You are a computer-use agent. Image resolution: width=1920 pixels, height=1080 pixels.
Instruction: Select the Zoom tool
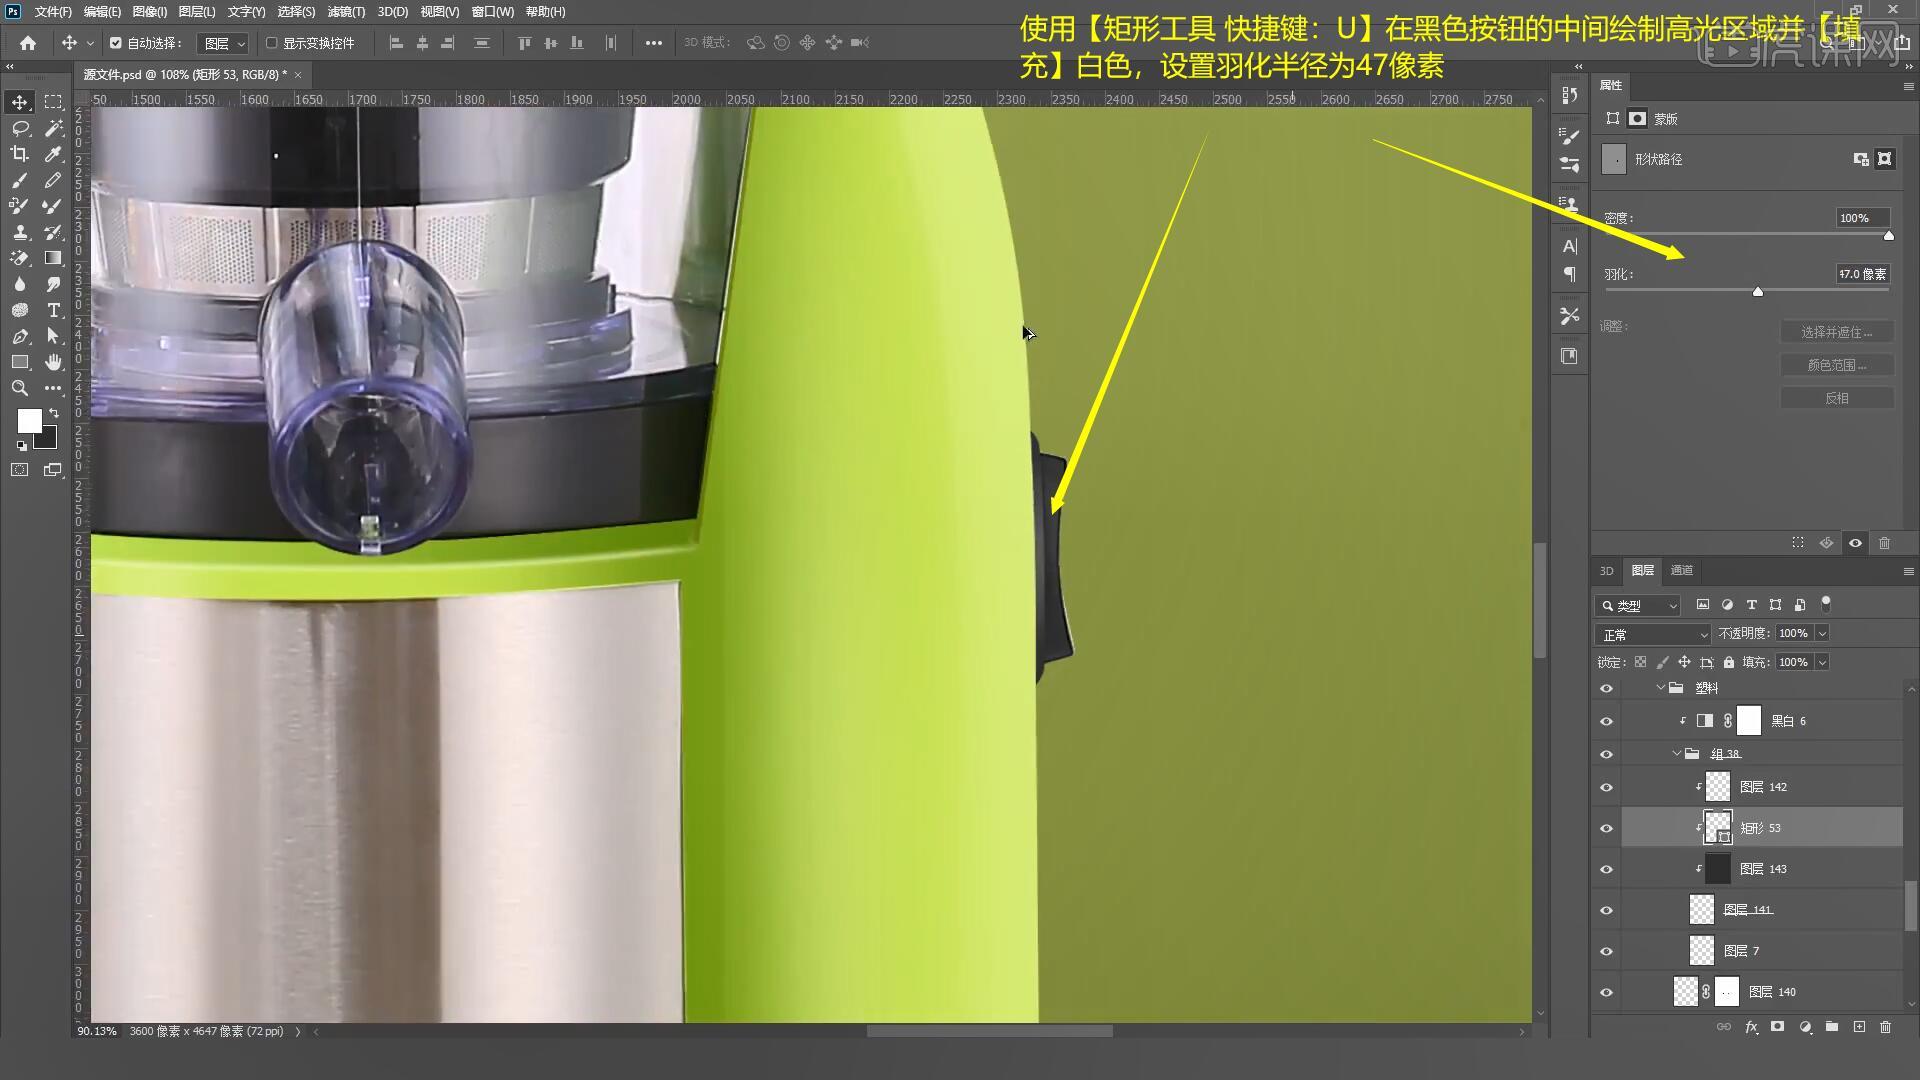click(x=19, y=388)
